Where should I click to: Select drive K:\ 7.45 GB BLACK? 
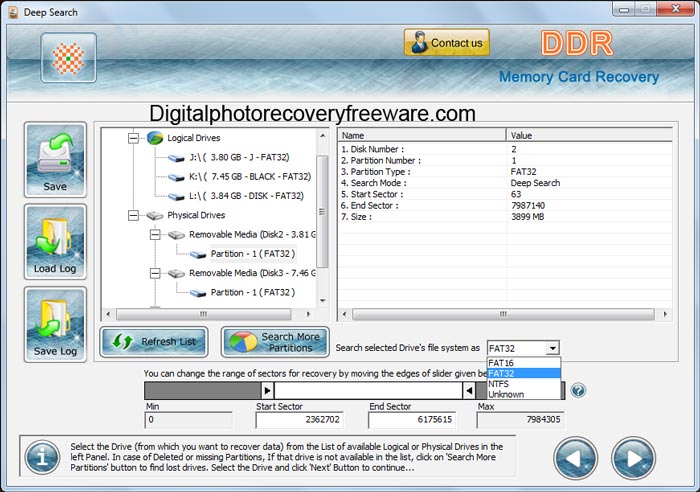coord(250,176)
